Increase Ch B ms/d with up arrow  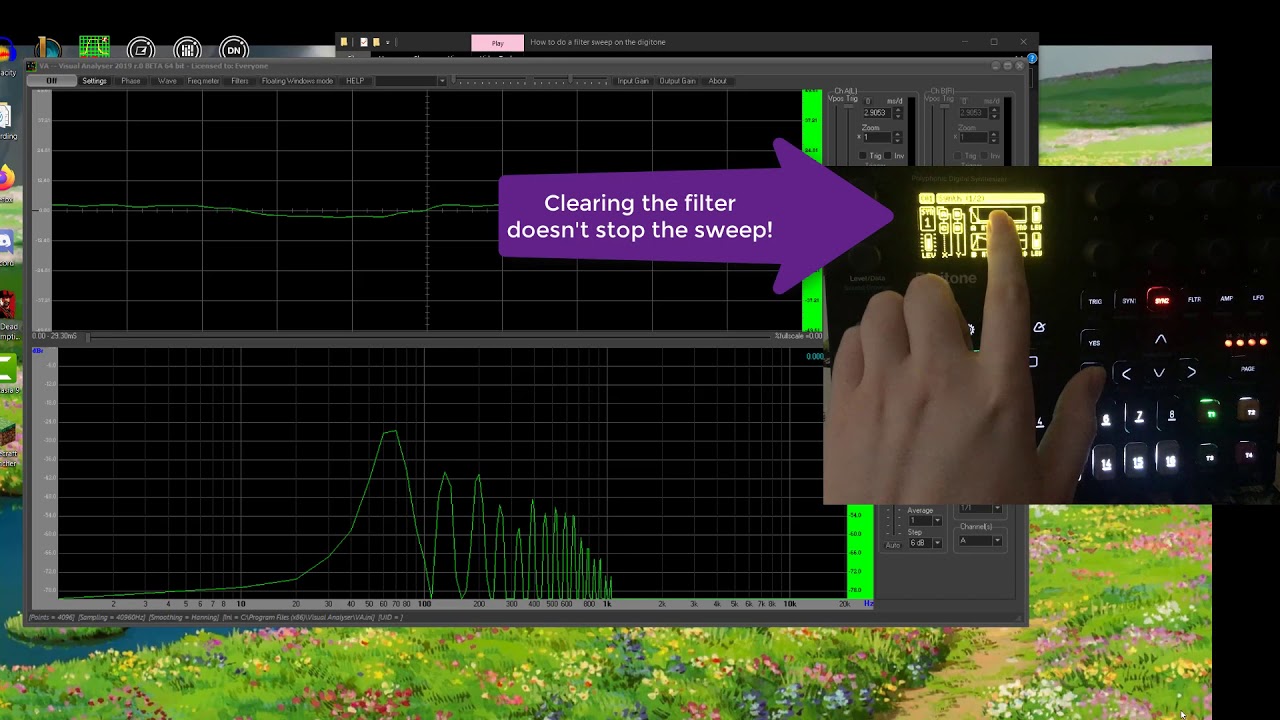click(993, 110)
